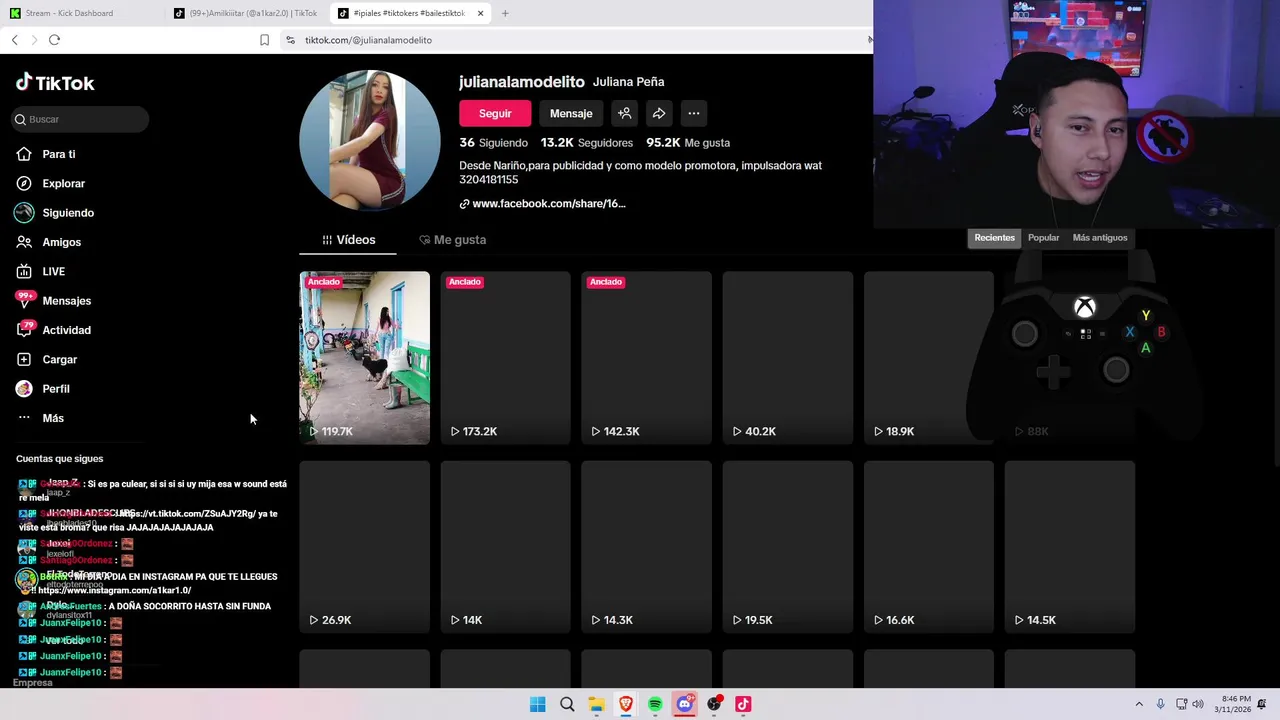Bookmark this page with the bookmark icon
This screenshot has width=1280, height=720.
pyautogui.click(x=264, y=40)
